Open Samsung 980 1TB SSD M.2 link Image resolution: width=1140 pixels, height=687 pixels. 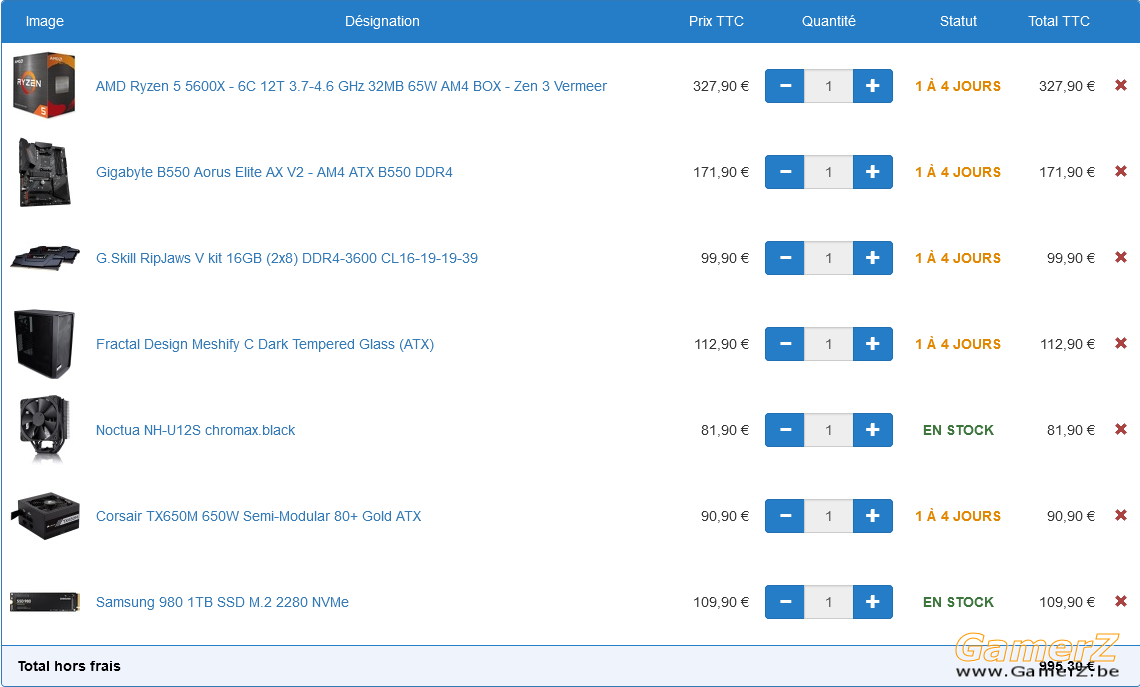click(x=222, y=602)
